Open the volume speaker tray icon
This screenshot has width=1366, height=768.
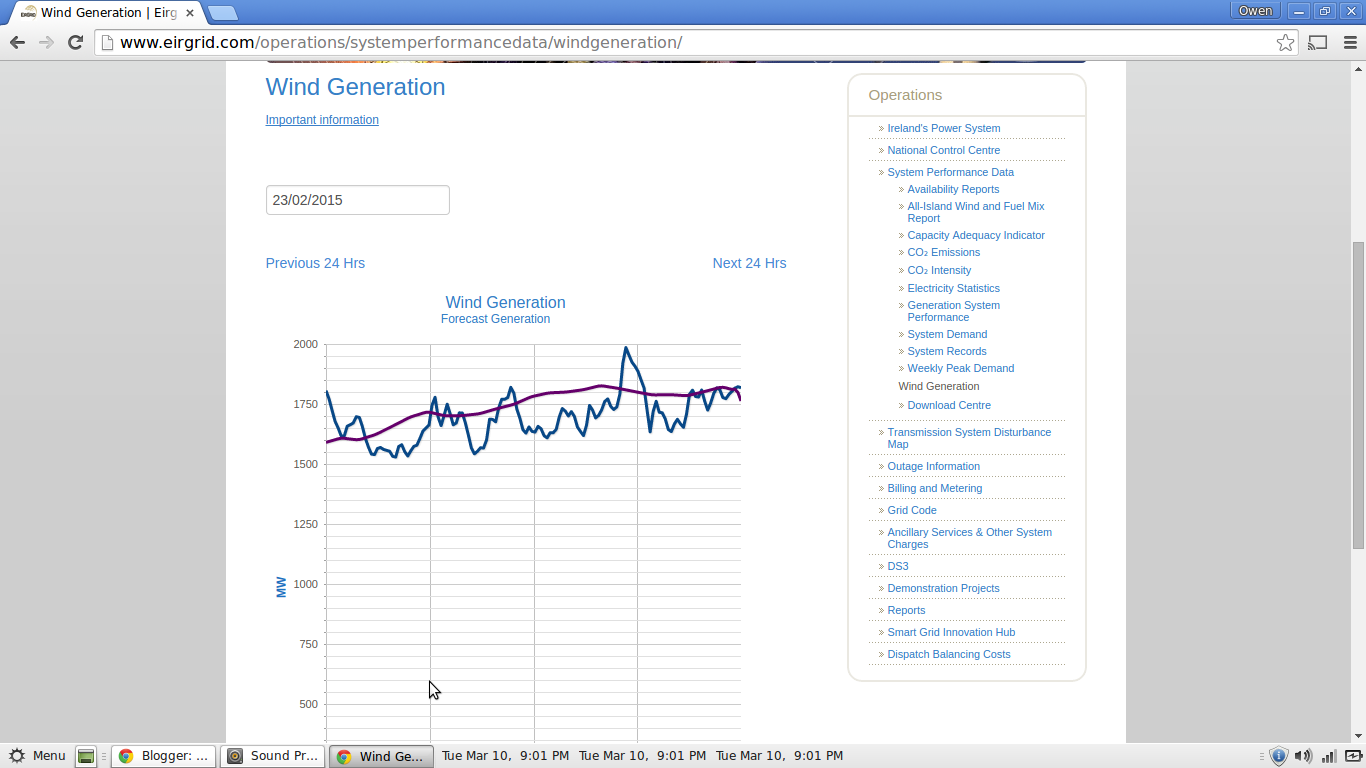click(1302, 756)
